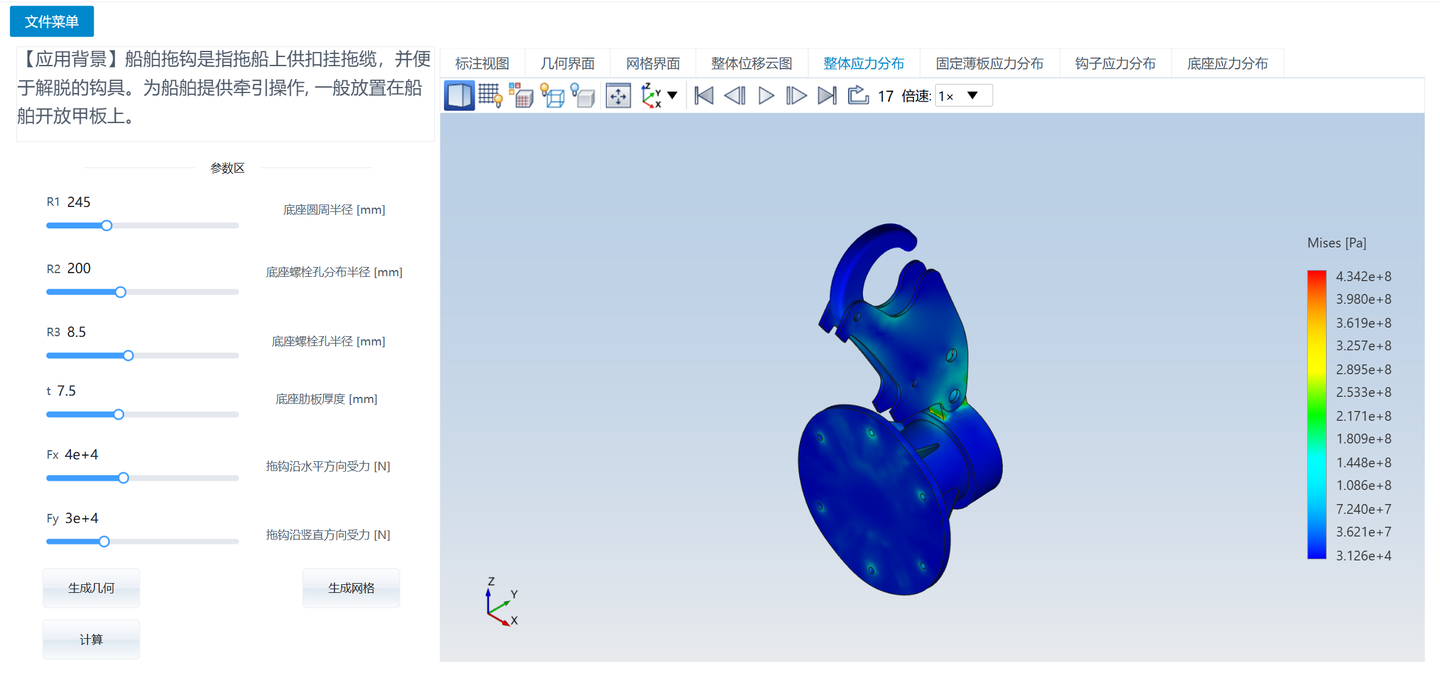The height and width of the screenshot is (678, 1440).
Task: Click the R1 value 245
Action: point(79,202)
